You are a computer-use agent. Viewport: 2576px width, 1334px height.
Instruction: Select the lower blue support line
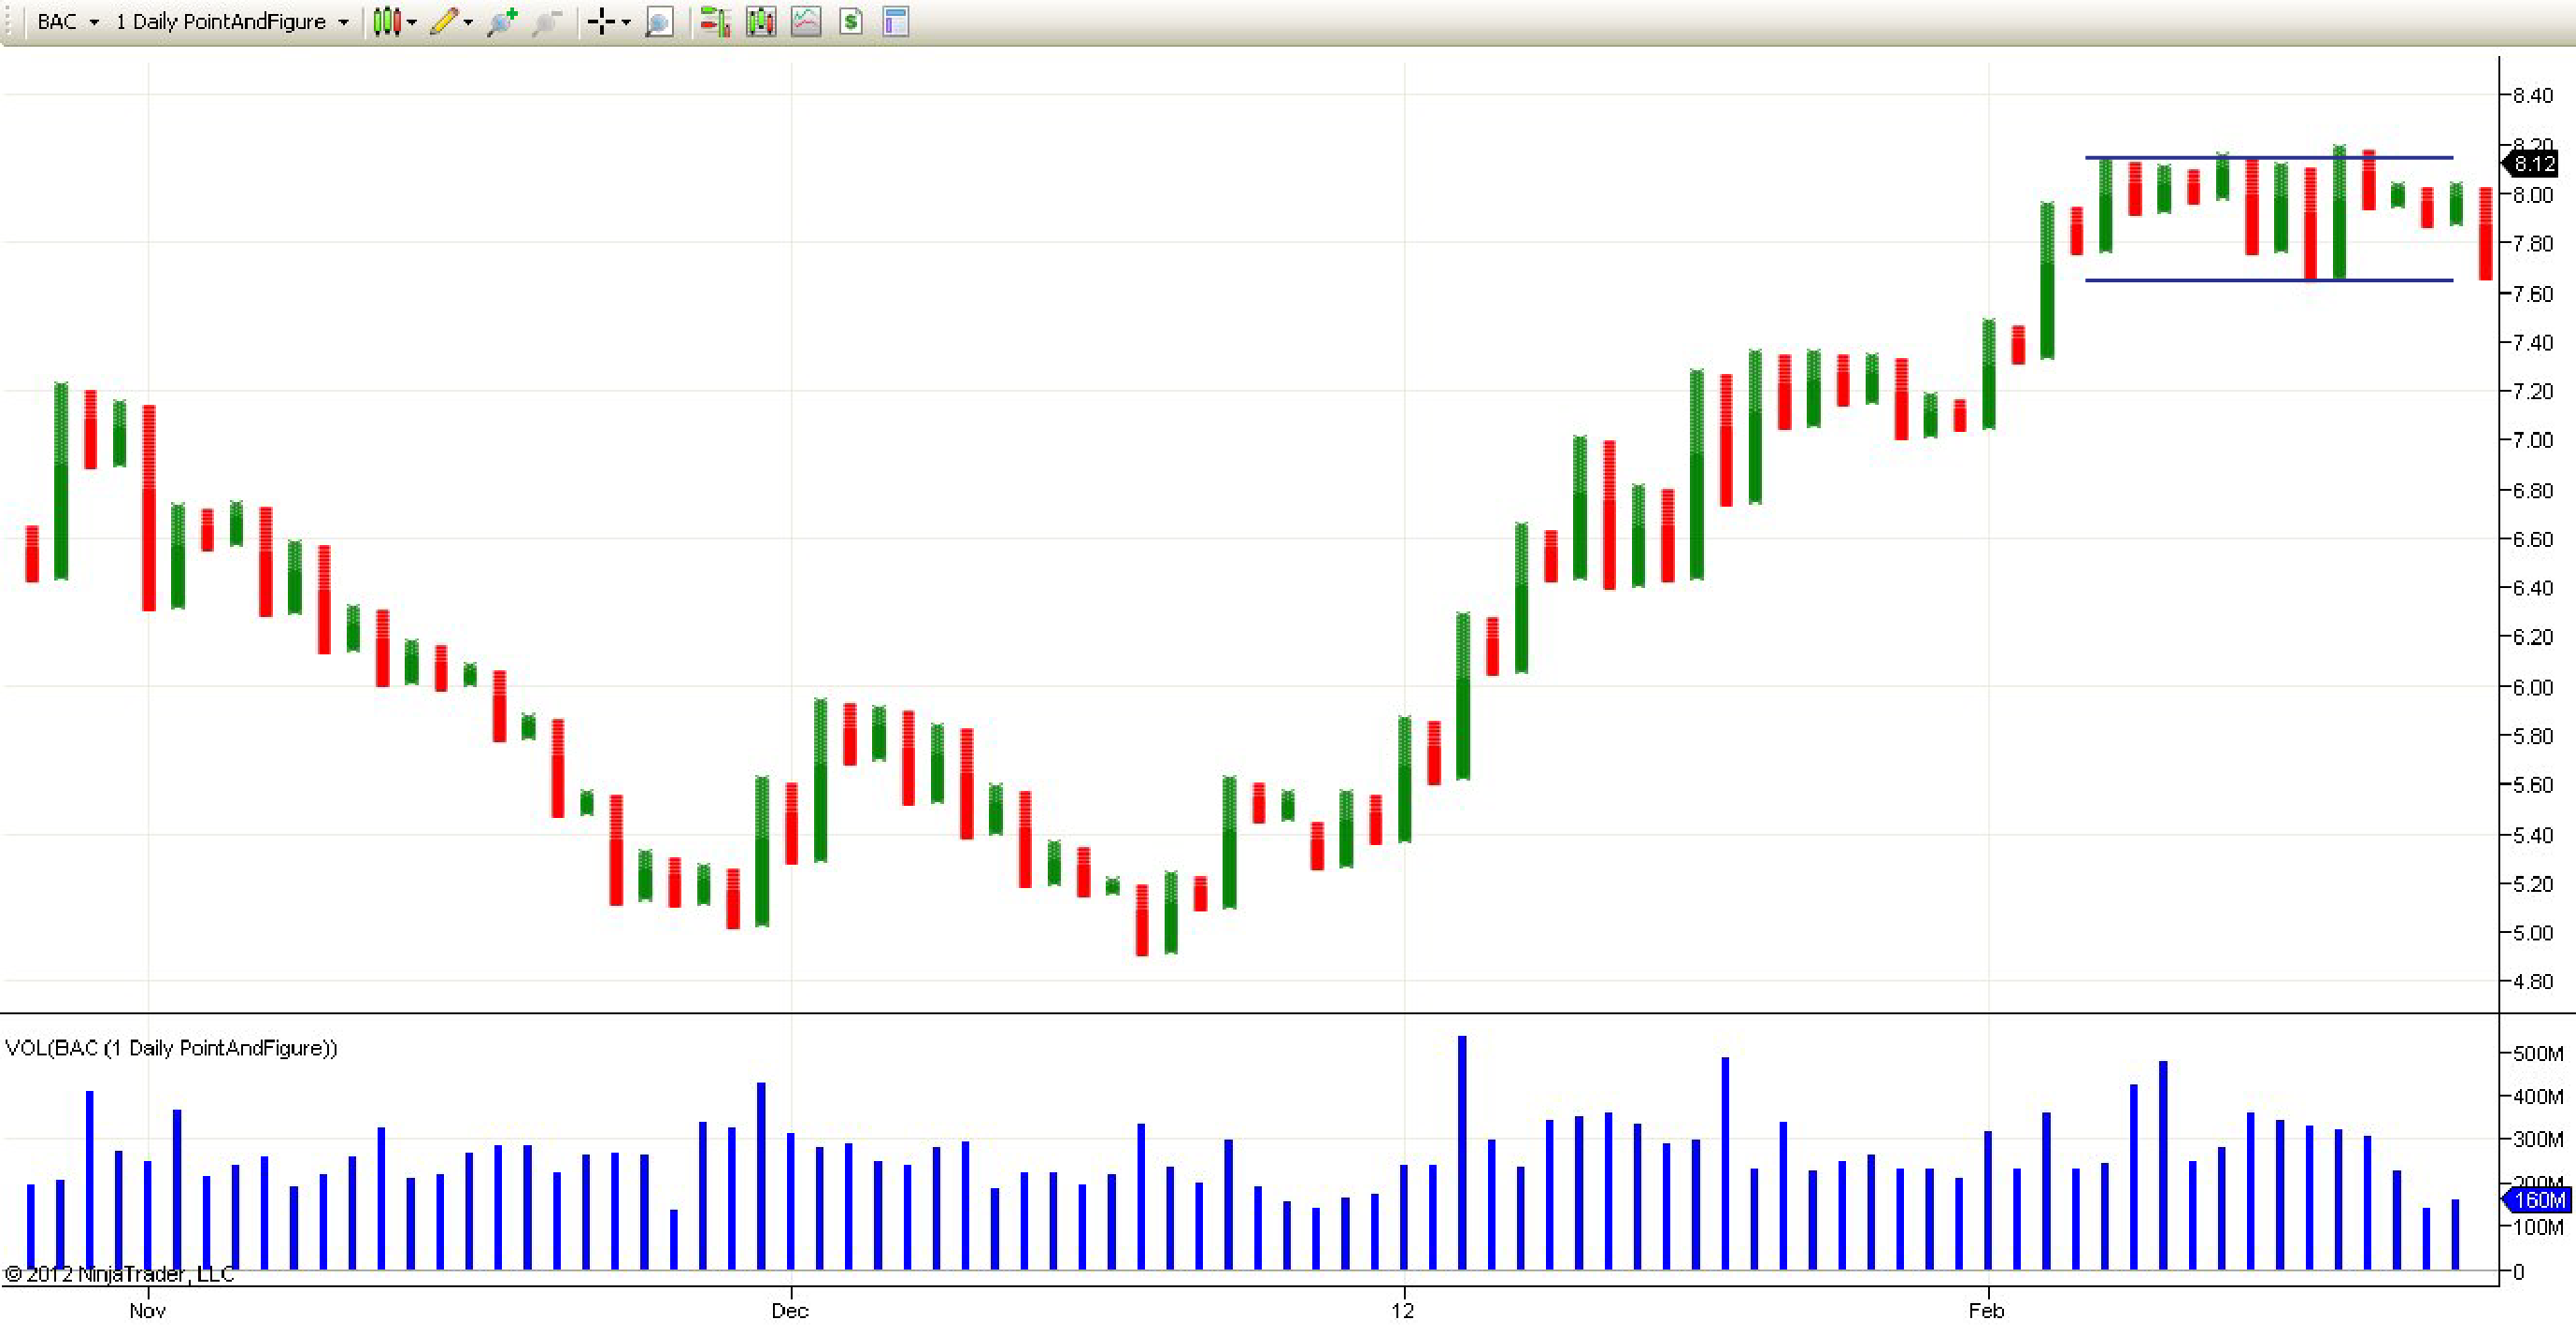tap(2268, 280)
